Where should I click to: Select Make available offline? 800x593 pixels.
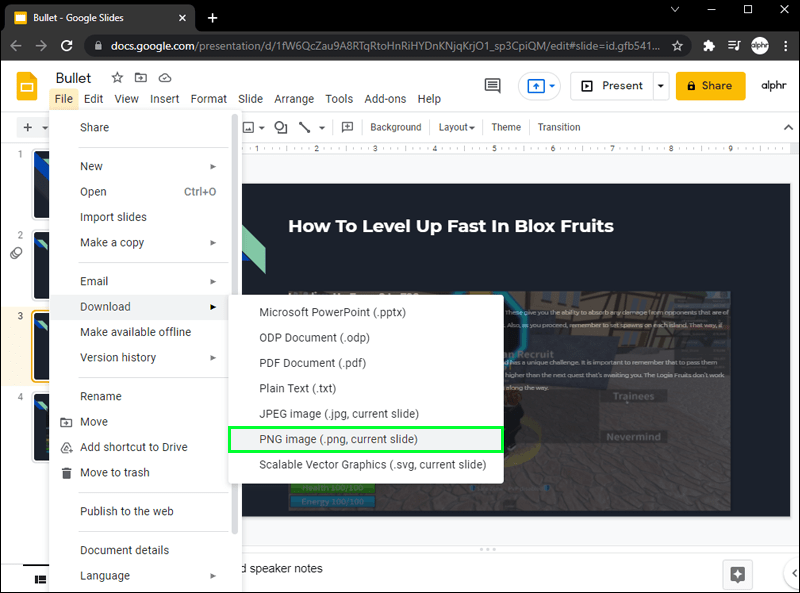point(136,332)
